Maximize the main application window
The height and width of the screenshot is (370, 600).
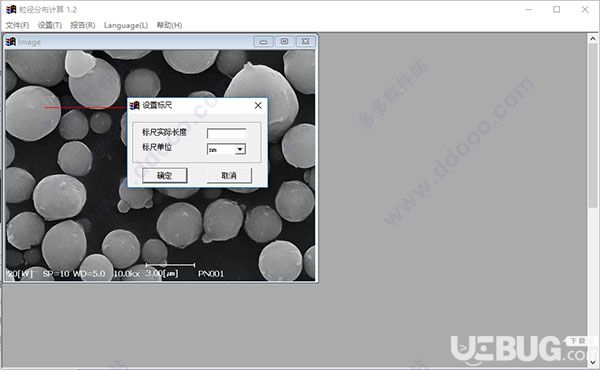[557, 10]
